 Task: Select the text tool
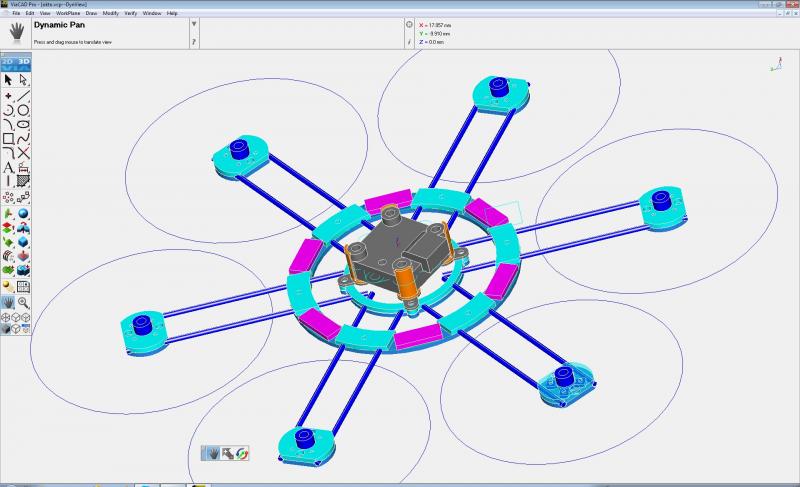click(8, 167)
